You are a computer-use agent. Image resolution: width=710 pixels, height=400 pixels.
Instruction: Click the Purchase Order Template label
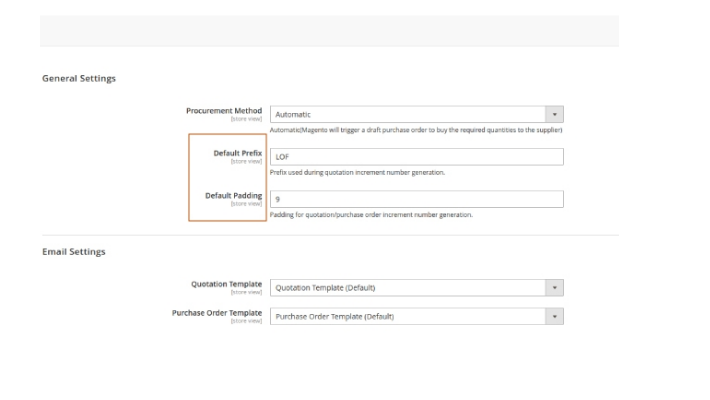[x=219, y=313]
